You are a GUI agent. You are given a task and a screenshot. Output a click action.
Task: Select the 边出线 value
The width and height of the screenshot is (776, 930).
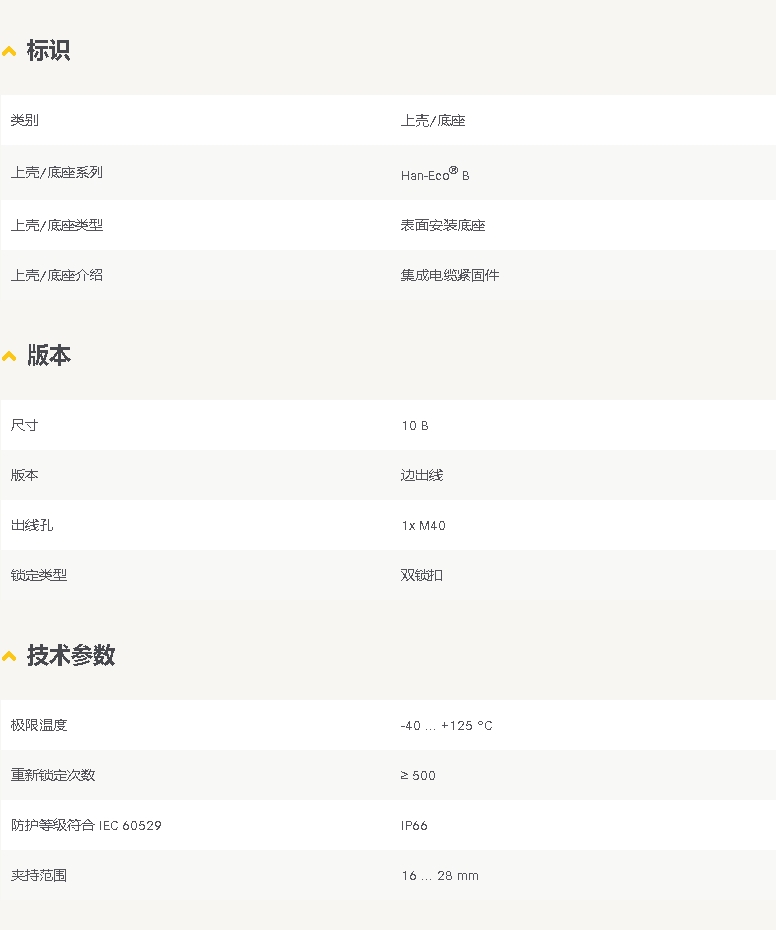pyautogui.click(x=422, y=475)
